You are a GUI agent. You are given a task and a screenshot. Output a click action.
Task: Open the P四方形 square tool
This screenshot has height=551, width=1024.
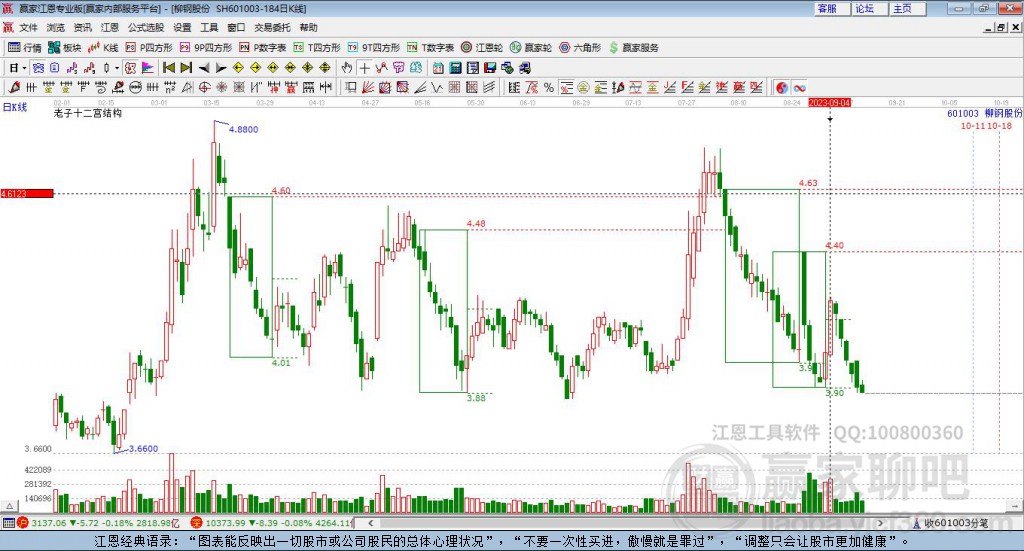click(149, 48)
